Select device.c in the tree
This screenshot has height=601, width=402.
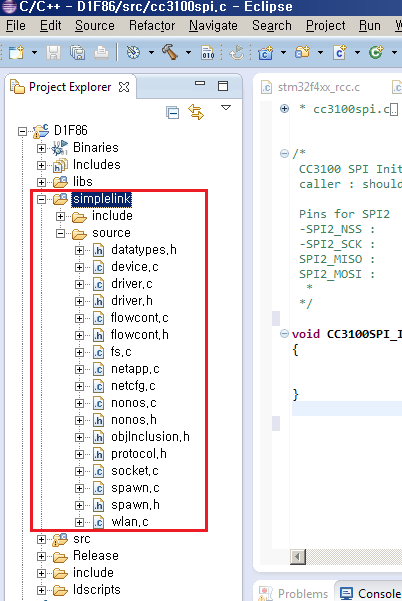[x=135, y=267]
